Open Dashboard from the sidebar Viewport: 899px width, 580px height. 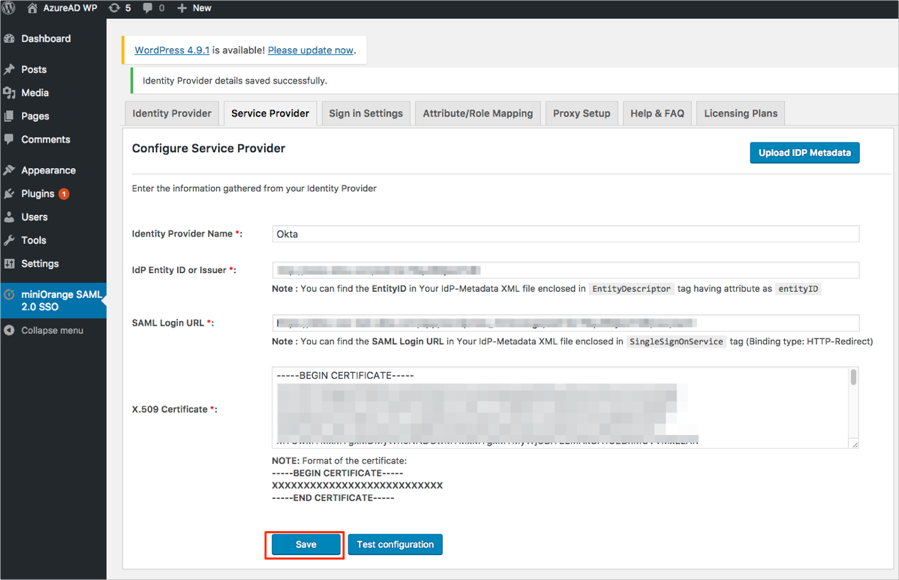[46, 39]
